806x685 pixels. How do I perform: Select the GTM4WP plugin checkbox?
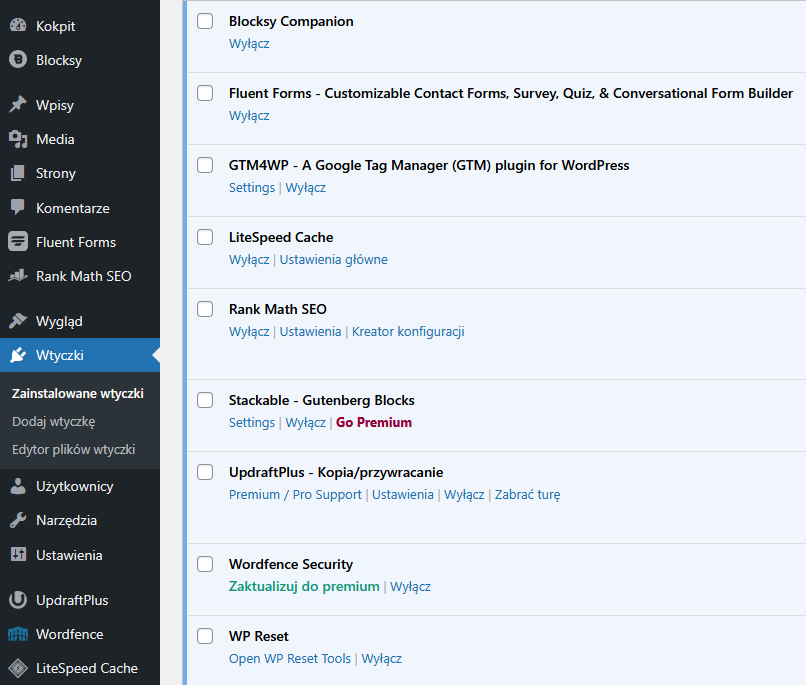point(205,165)
